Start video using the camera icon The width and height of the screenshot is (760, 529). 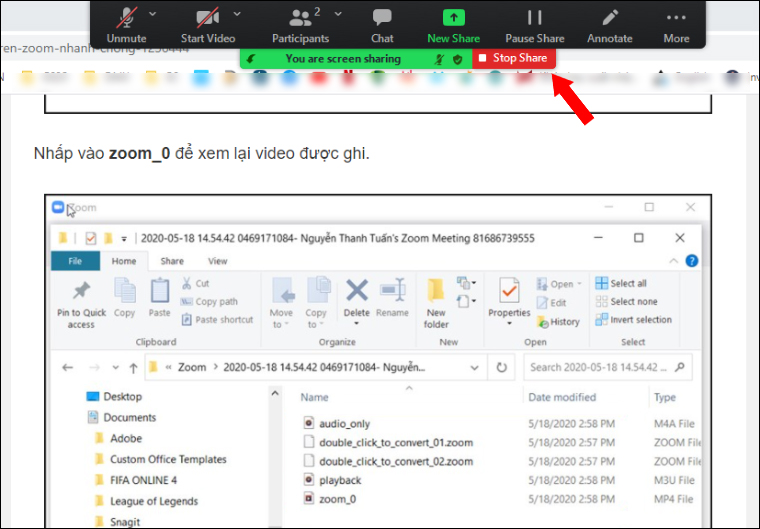(207, 18)
